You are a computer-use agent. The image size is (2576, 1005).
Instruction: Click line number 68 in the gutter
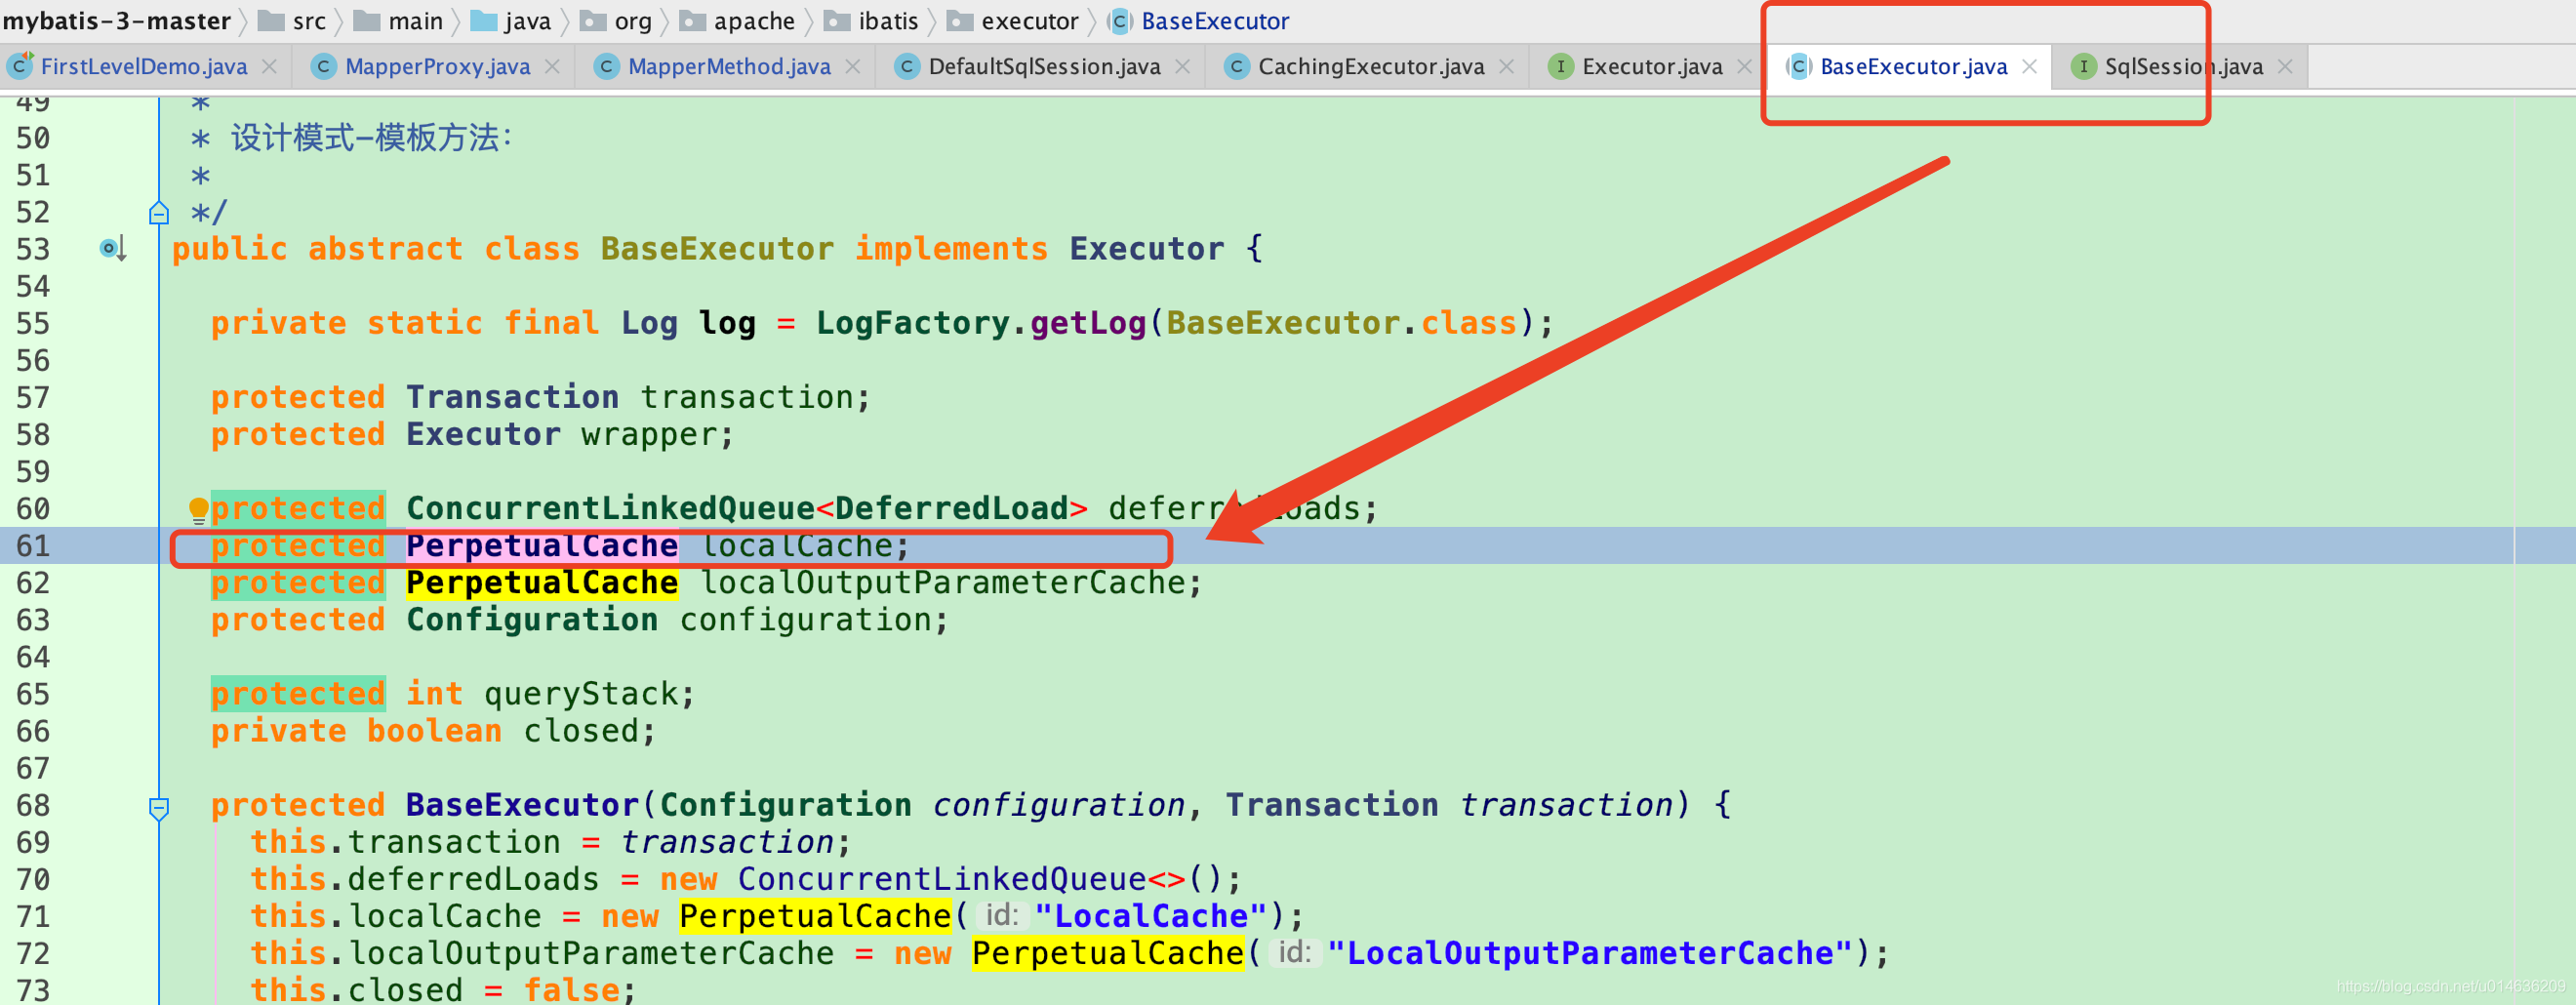click(32, 805)
